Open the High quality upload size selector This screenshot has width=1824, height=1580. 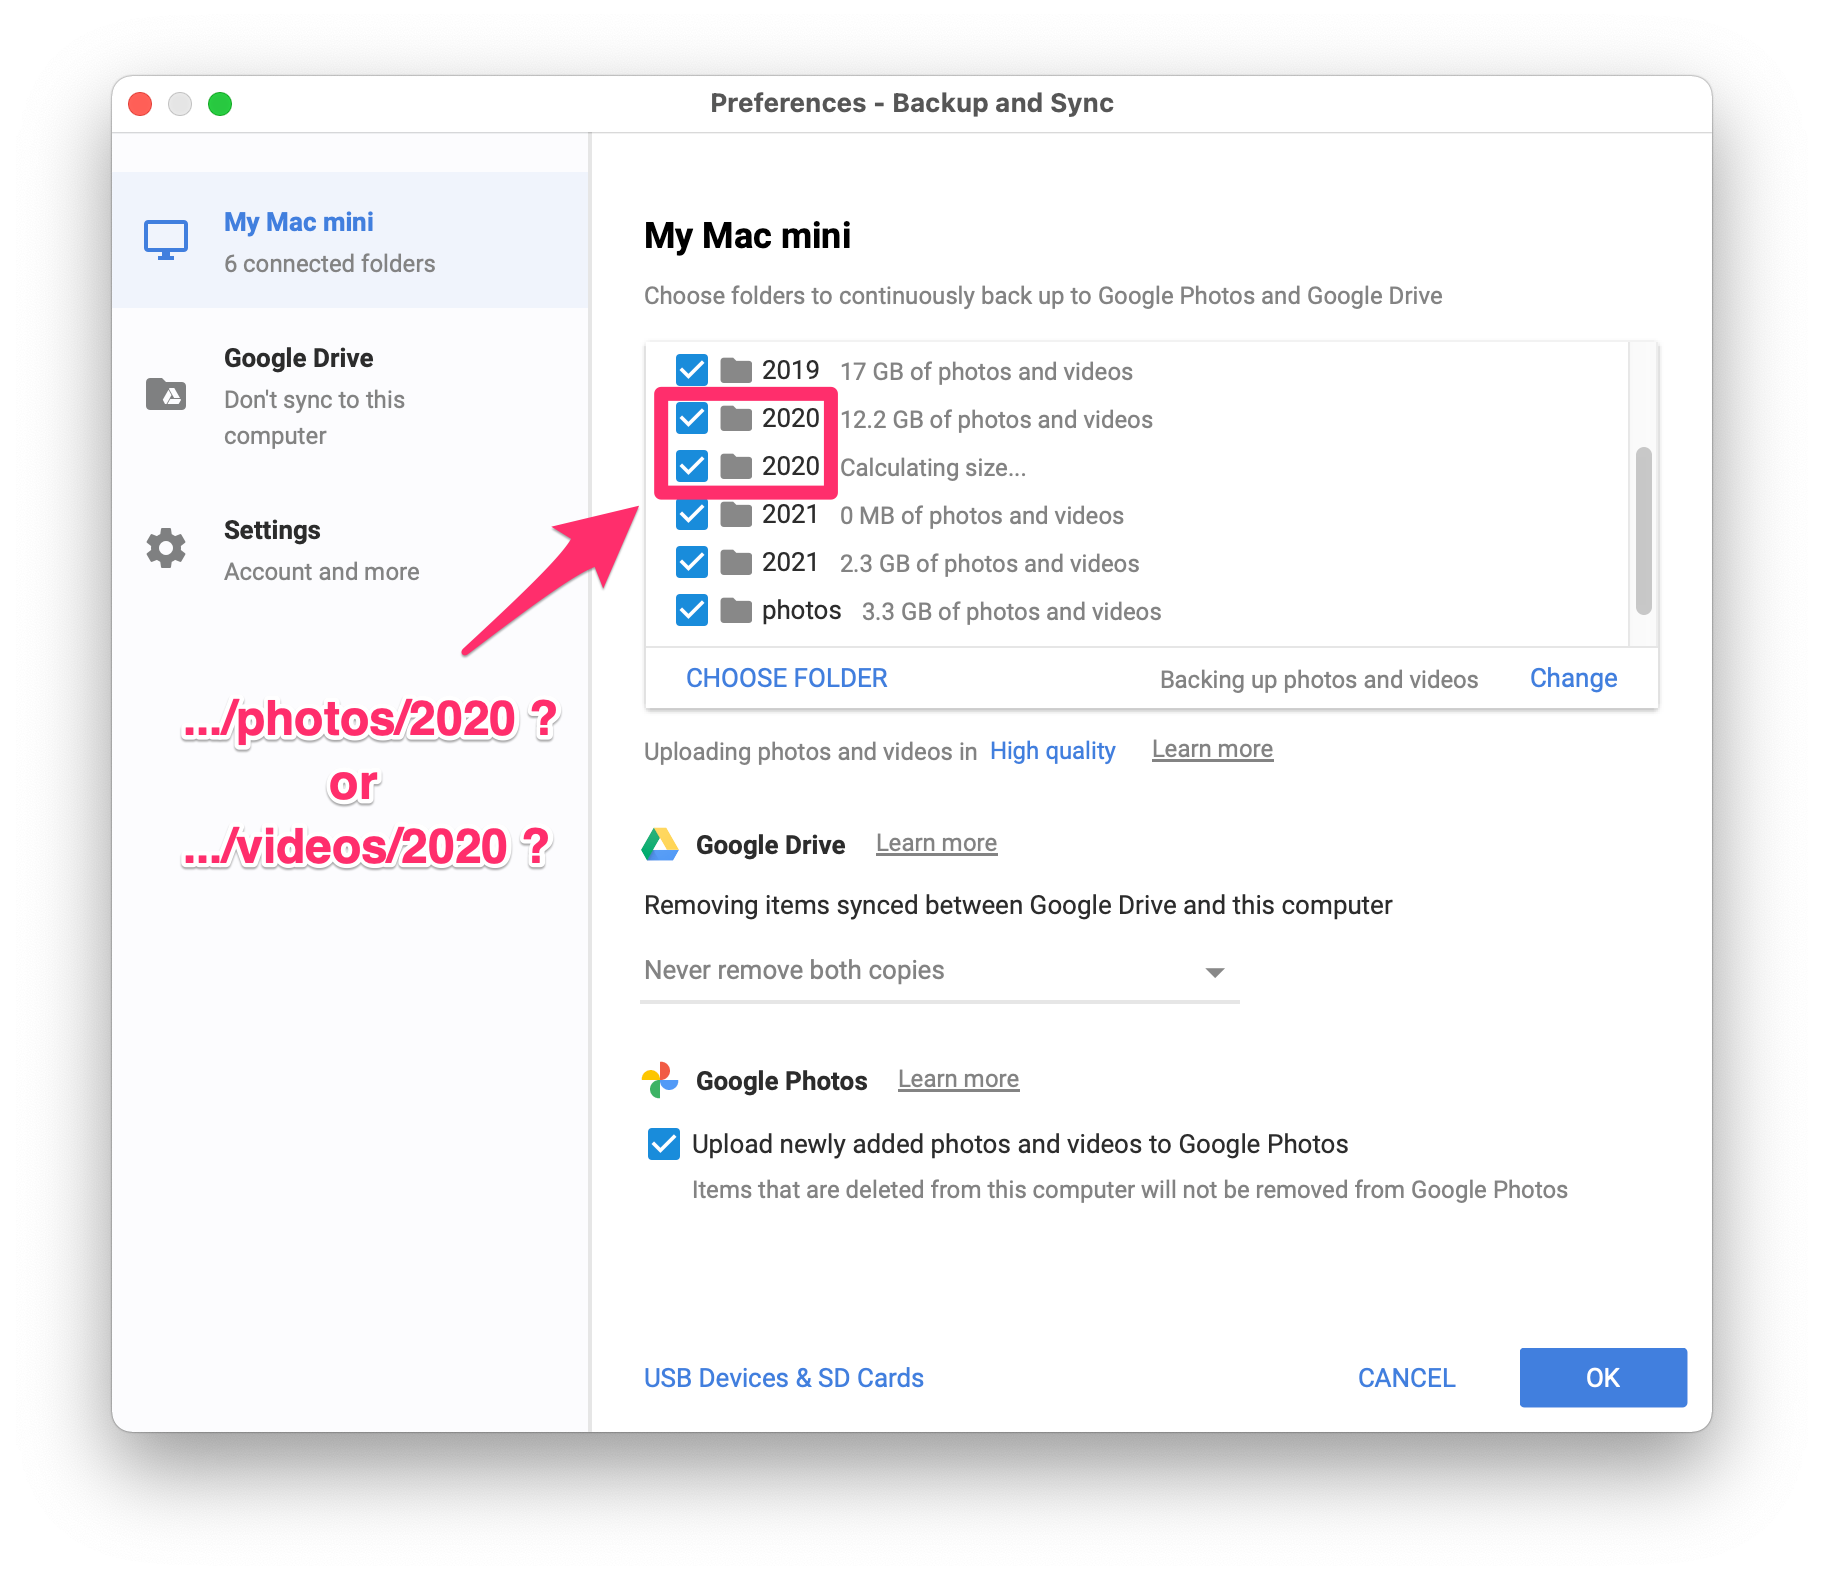(x=1052, y=751)
